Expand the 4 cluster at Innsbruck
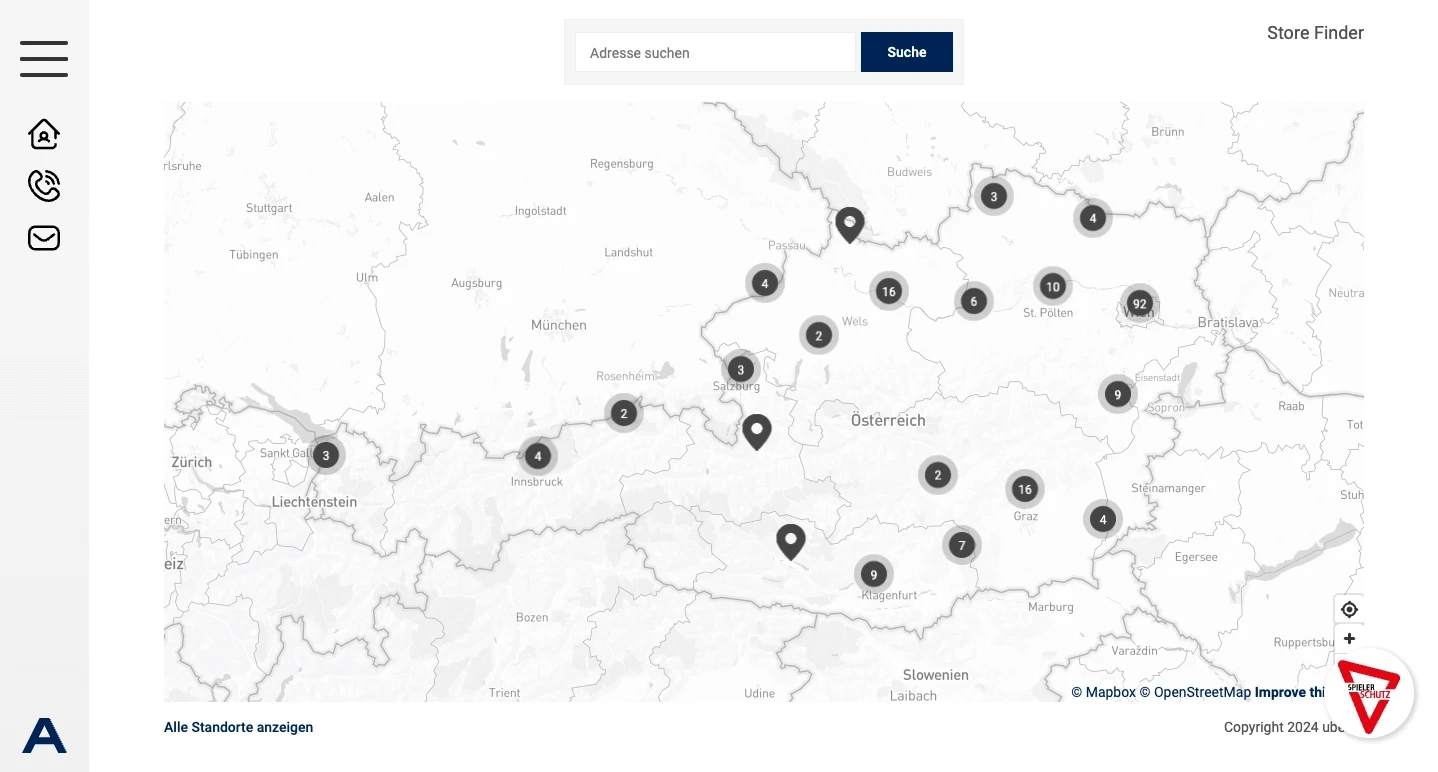The height and width of the screenshot is (772, 1438). point(537,456)
